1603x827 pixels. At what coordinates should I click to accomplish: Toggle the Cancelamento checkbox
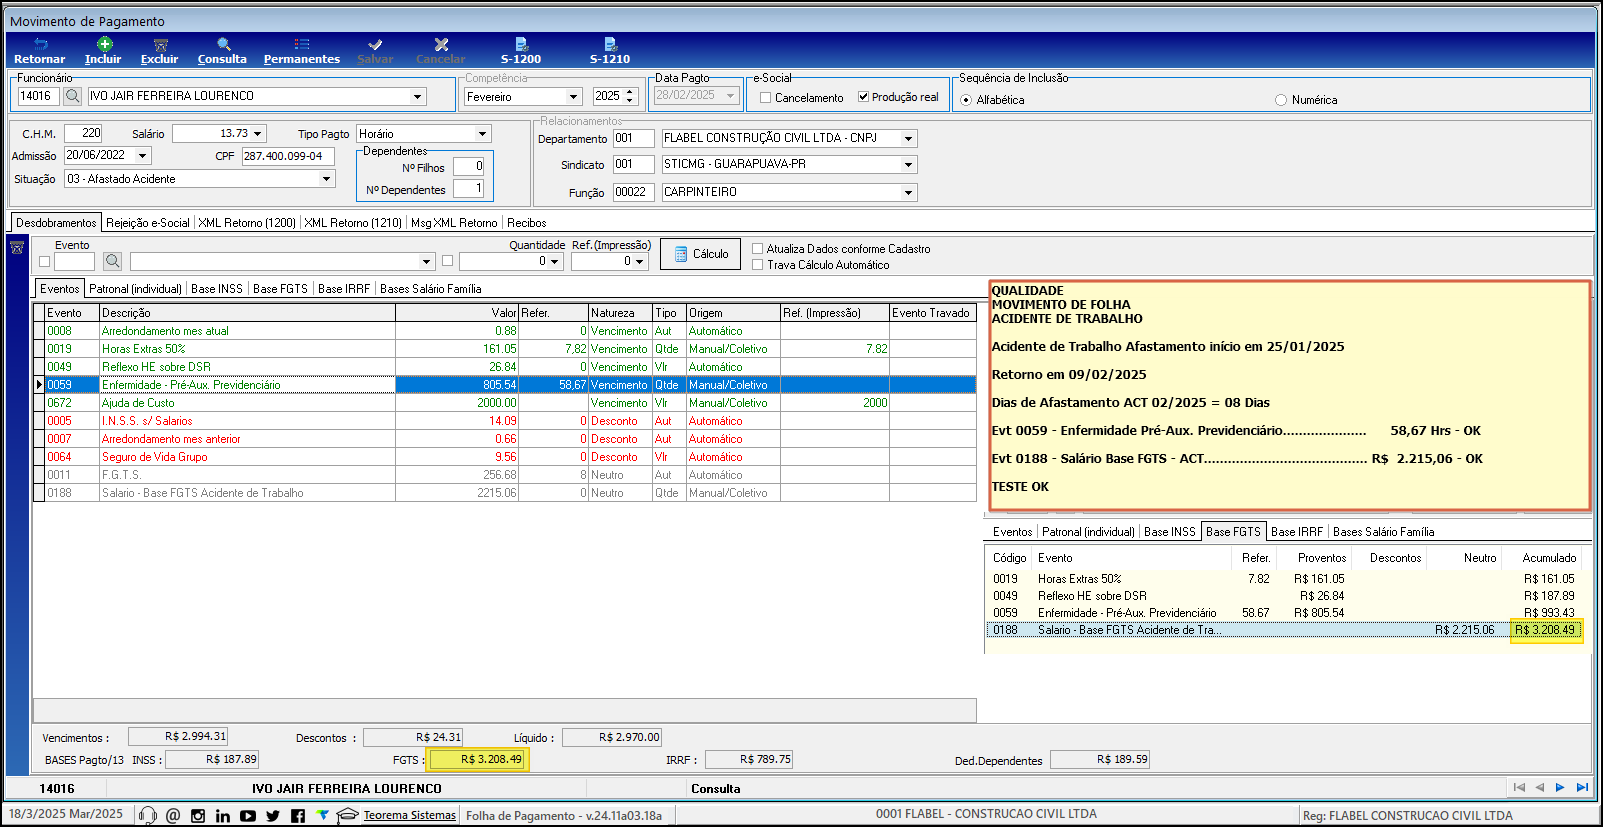tap(765, 98)
